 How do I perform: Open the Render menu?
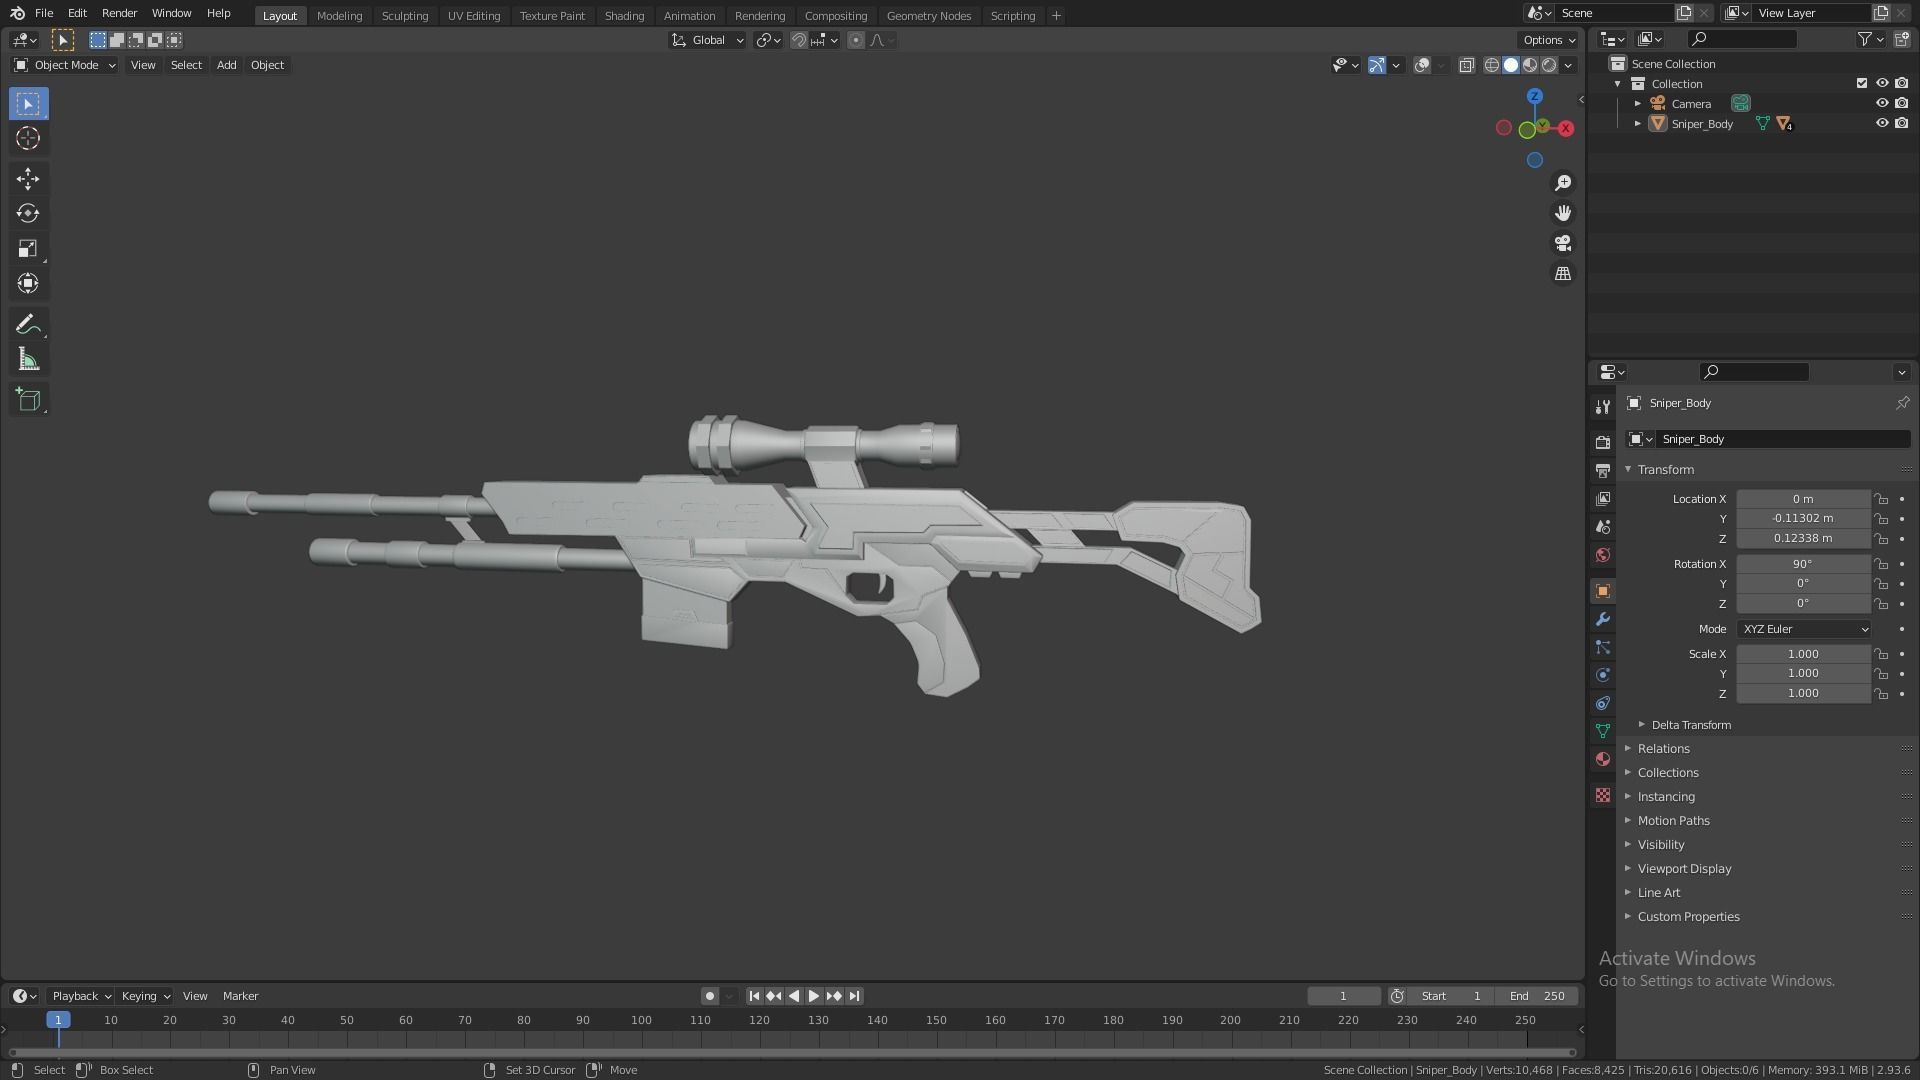pyautogui.click(x=119, y=13)
